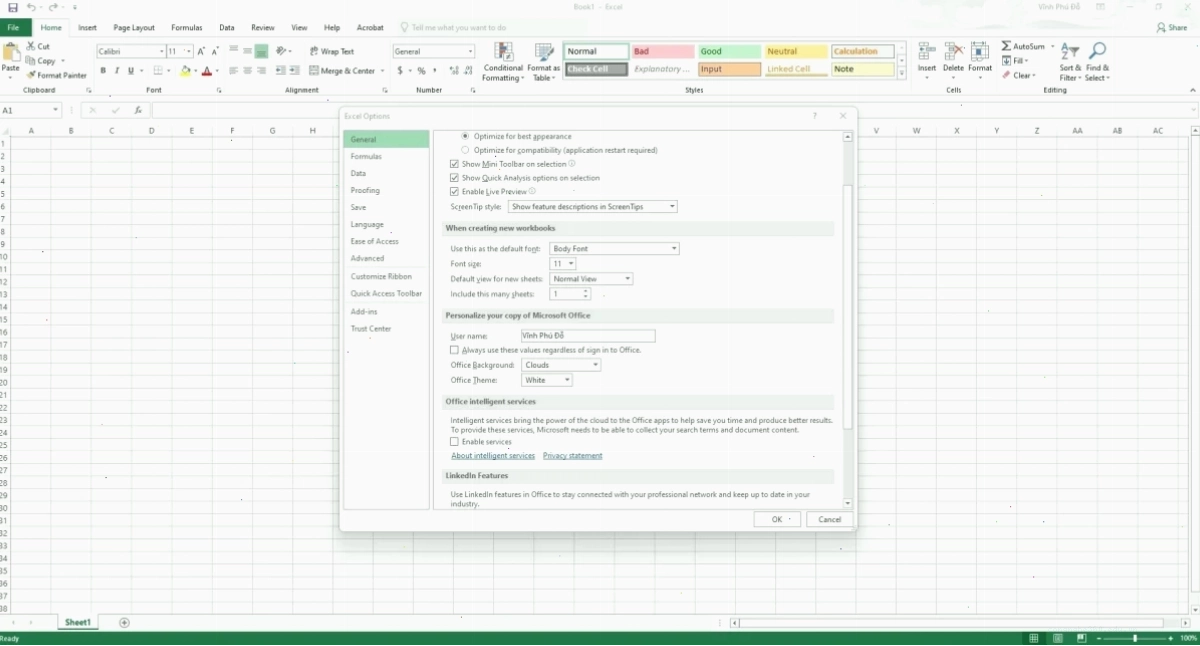Viewport: 1200px width, 646px height.
Task: Adjust the Include this many sheets spinner
Action: (586, 294)
